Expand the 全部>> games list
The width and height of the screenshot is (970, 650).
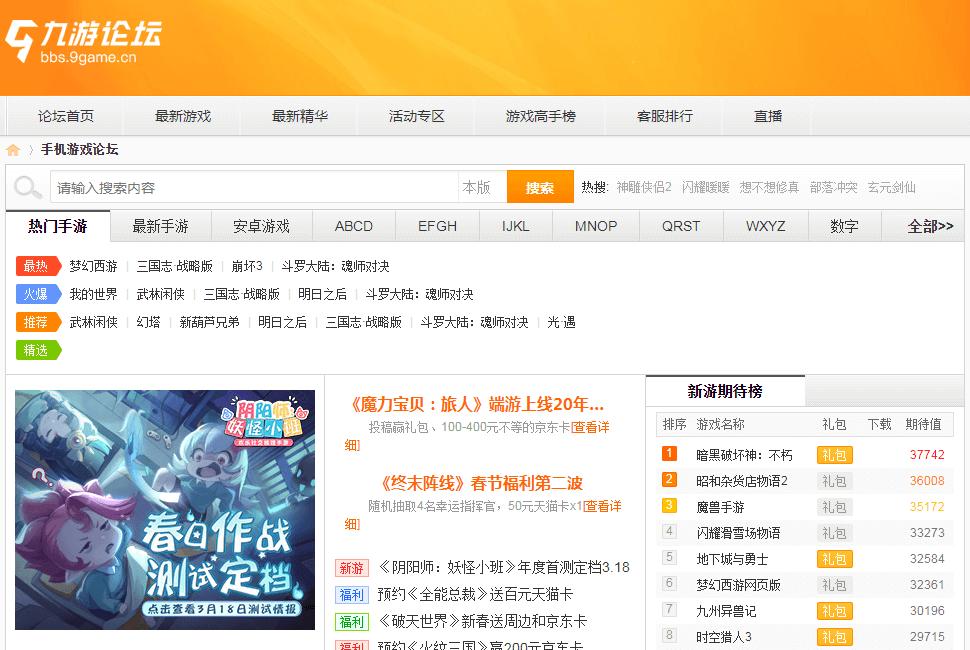pos(930,226)
